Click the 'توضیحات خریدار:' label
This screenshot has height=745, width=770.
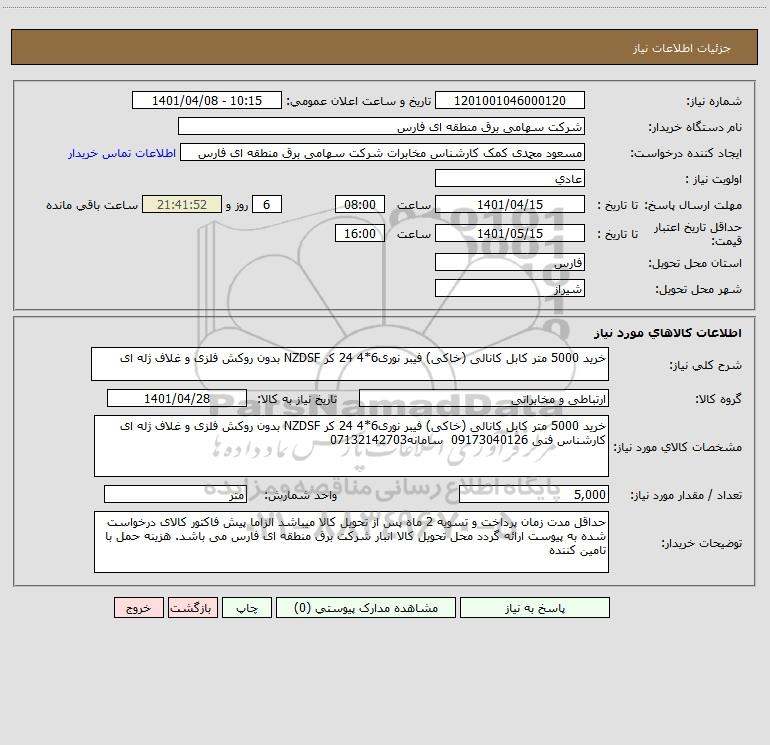[x=701, y=543]
